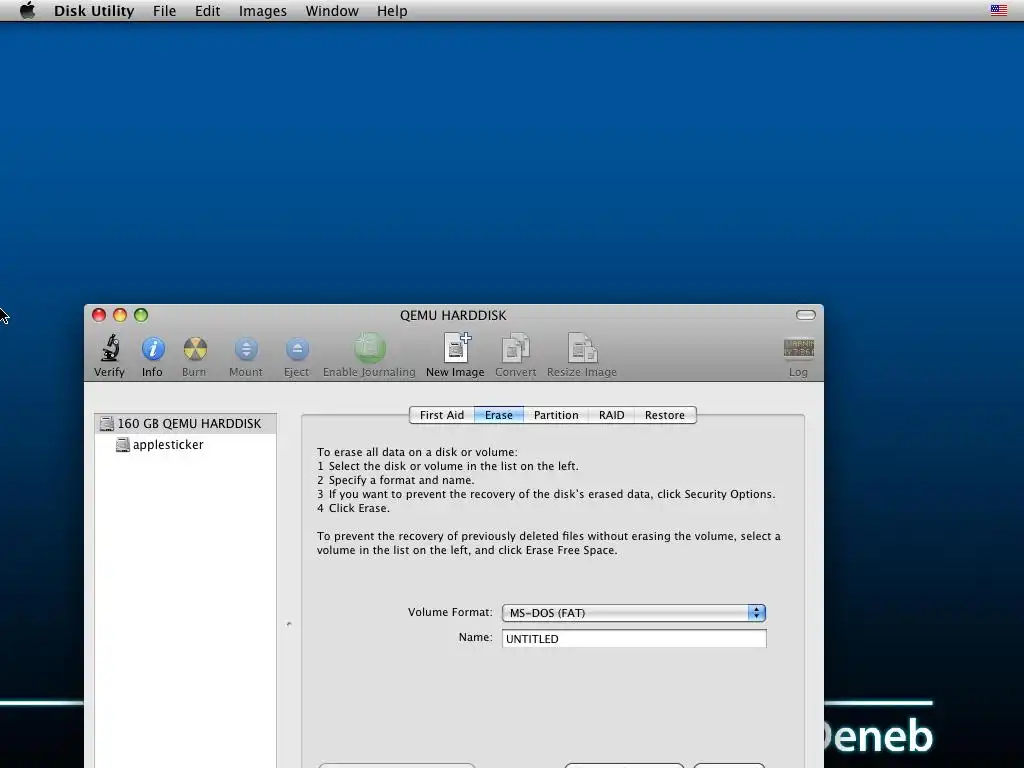Screen dimensions: 1024x768
Task: Switch to the First Aid tab
Action: 441,415
